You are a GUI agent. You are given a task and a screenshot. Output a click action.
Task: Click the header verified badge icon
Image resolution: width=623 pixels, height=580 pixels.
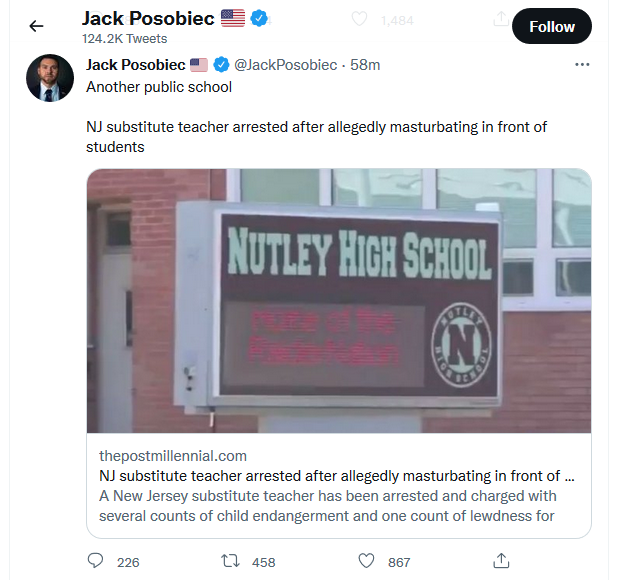click(259, 18)
